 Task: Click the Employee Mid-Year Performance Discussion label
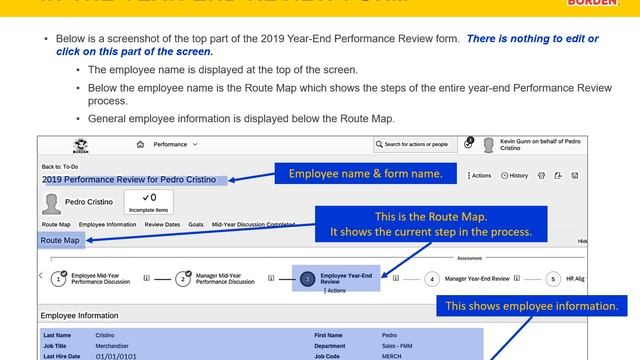[100, 279]
